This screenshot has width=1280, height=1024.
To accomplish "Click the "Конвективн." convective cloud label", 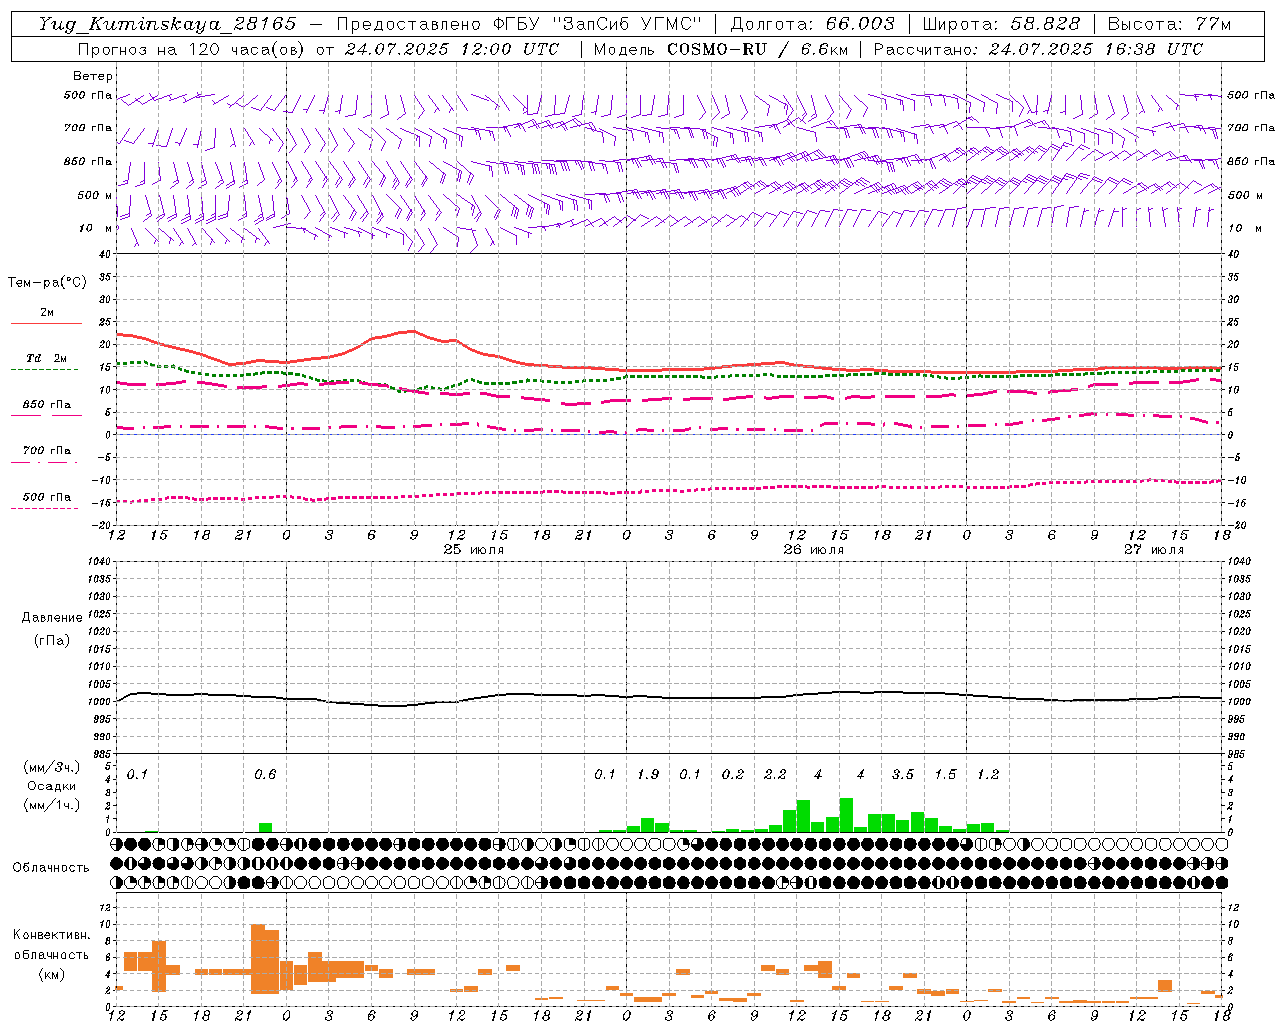I will (x=52, y=935).
